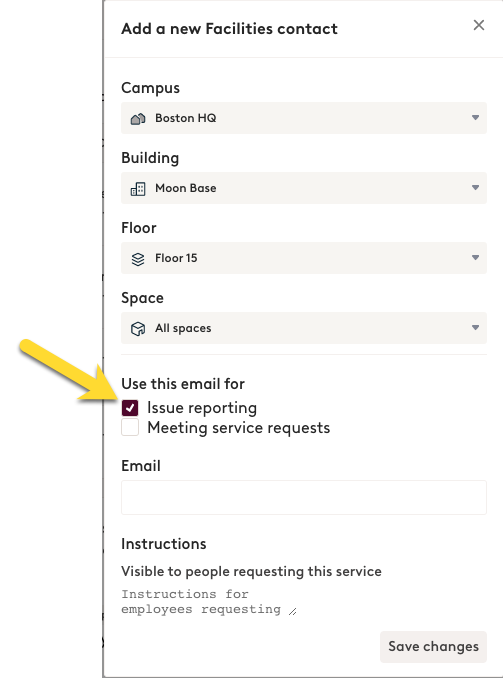Screen dimensions: 503x678
Task: Click into the Instructions text area
Action: [209, 602]
